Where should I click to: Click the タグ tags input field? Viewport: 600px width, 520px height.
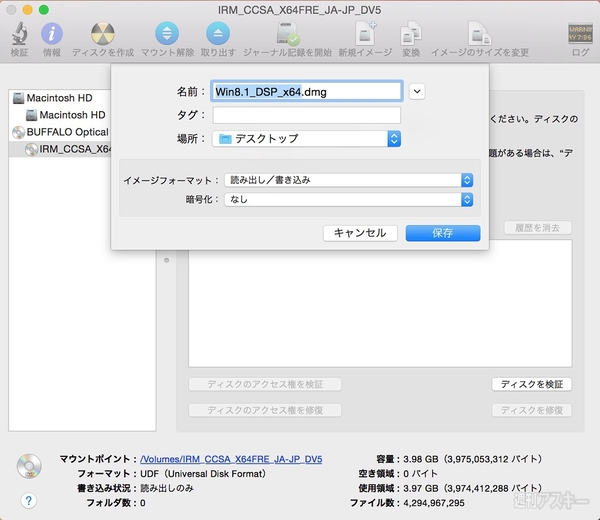pos(307,115)
